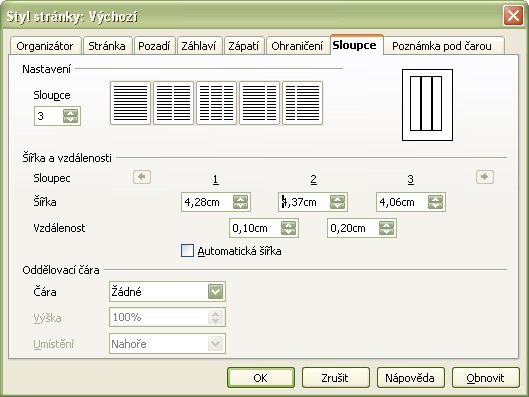Open help with Nápověda button
The height and width of the screenshot is (397, 529).
pyautogui.click(x=410, y=378)
